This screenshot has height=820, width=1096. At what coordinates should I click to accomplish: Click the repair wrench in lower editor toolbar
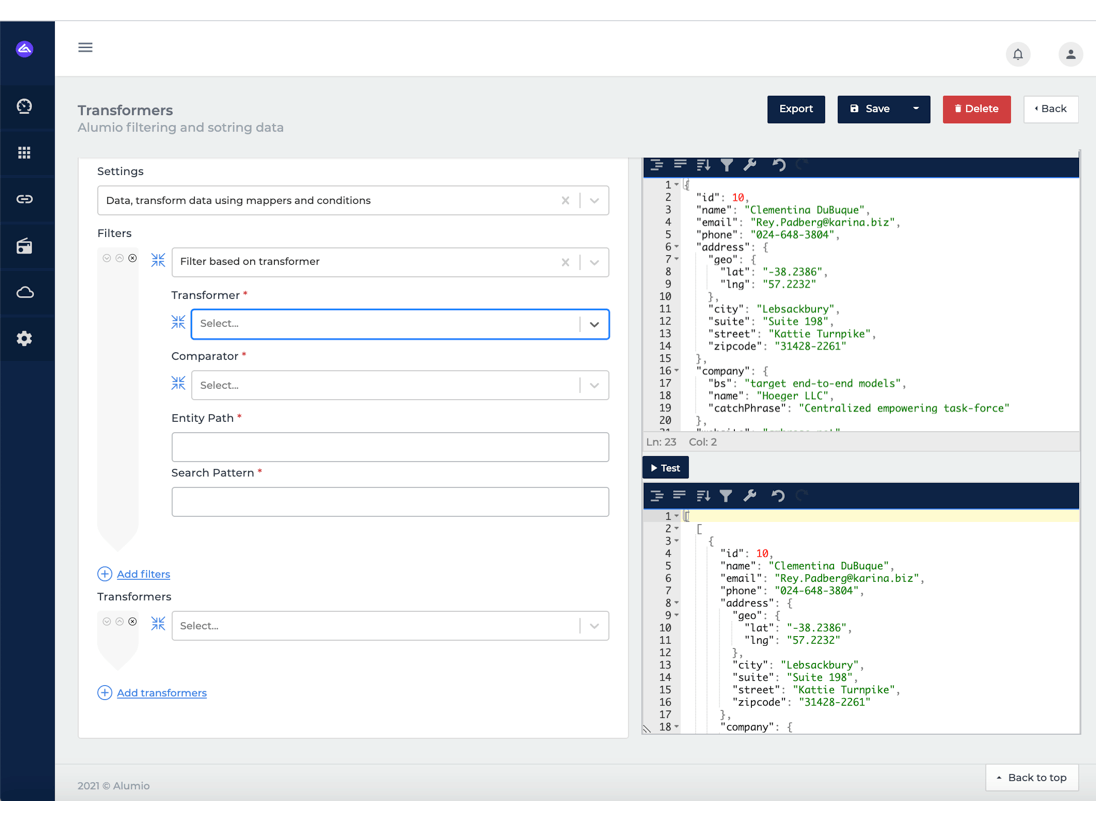[x=750, y=496]
